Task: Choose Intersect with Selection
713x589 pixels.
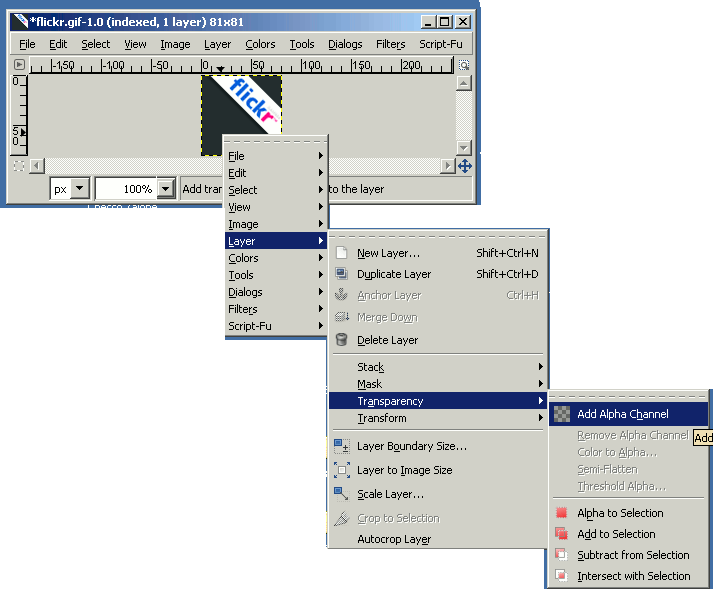Action: 629,576
